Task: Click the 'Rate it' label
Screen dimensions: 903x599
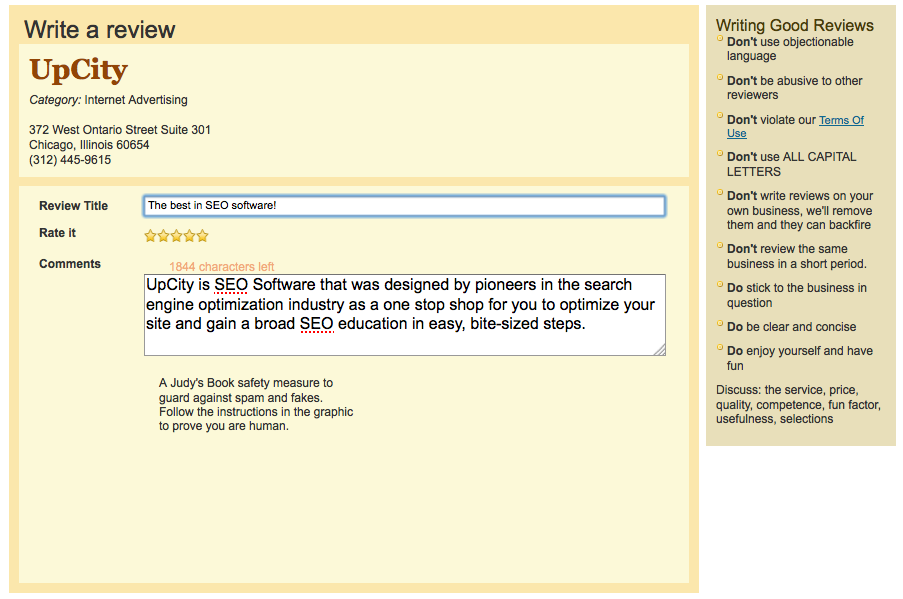Action: (58, 233)
